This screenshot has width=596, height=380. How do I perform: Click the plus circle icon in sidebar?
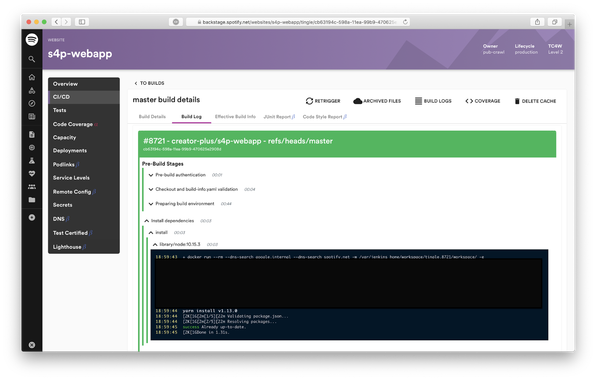[x=32, y=217]
